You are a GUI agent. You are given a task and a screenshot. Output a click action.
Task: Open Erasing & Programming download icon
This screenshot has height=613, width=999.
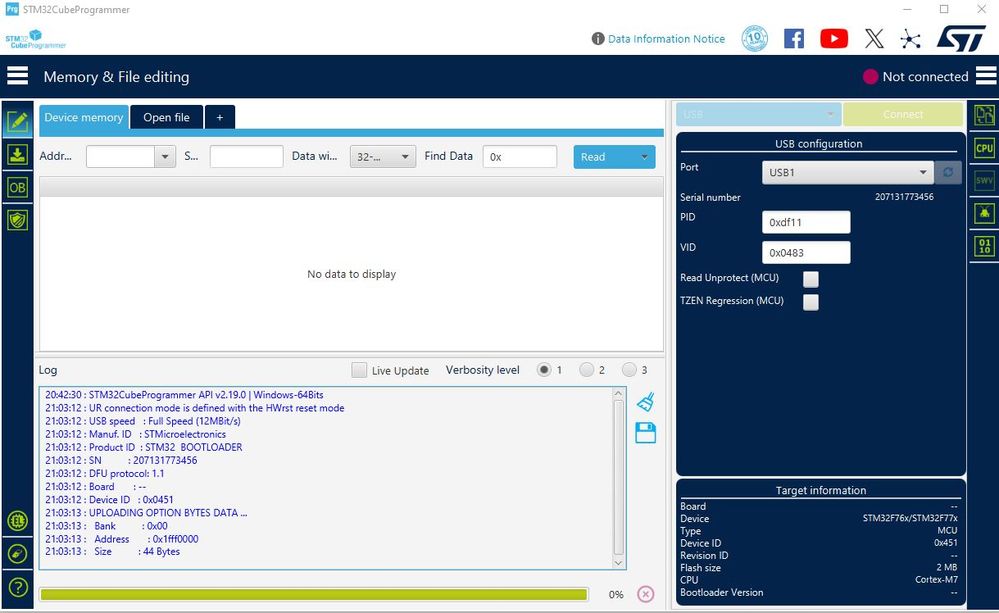[17, 154]
